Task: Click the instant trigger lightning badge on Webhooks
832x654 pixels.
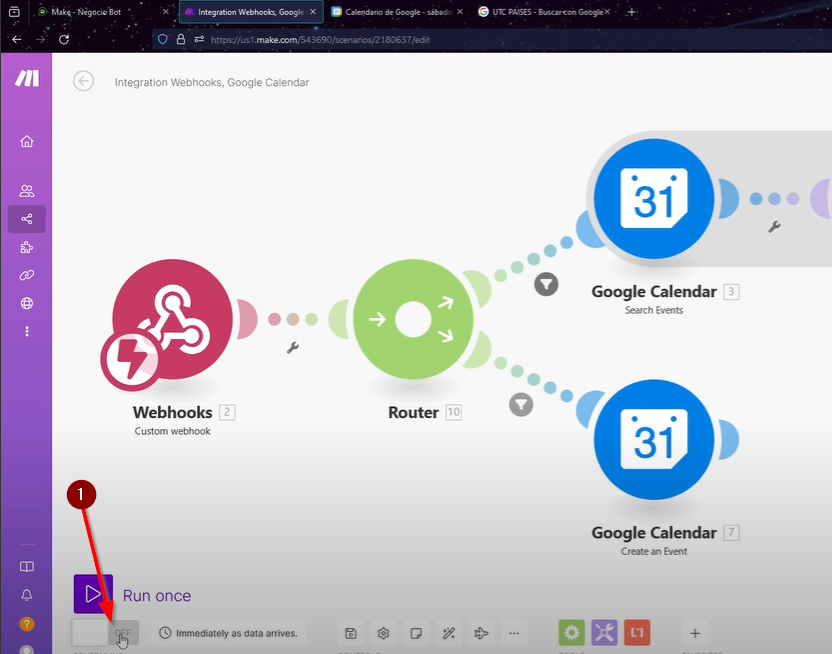Action: (130, 359)
